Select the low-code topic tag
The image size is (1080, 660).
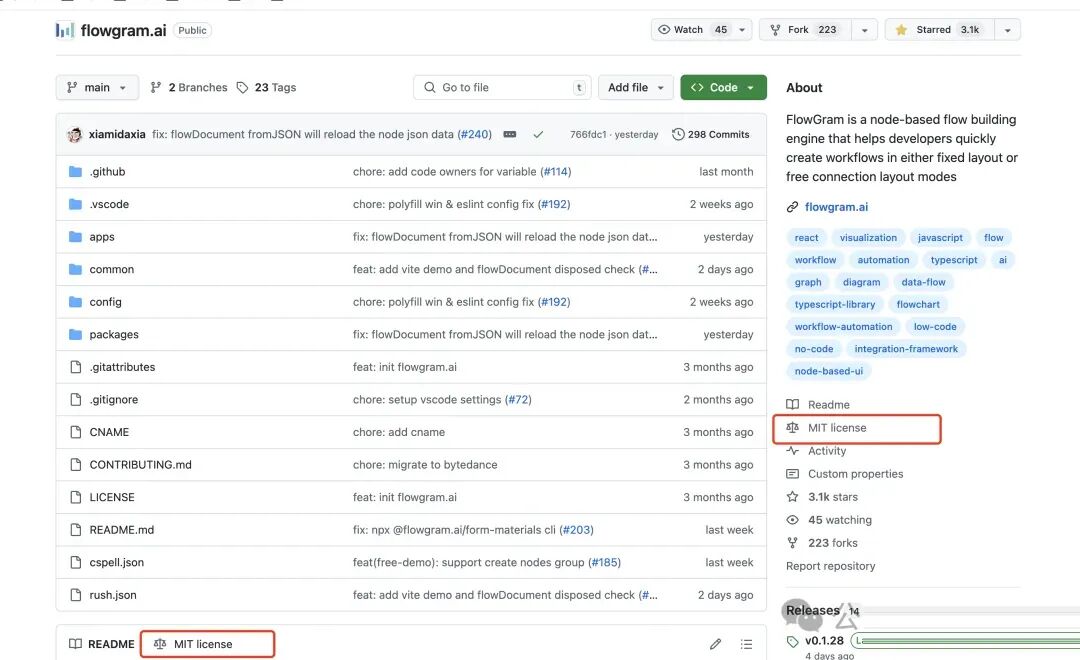pyautogui.click(x=935, y=327)
